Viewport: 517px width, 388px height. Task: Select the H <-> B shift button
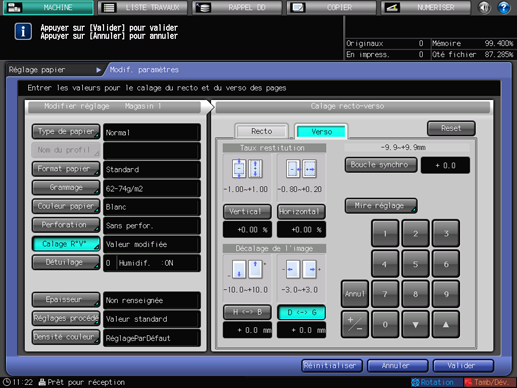pos(247,312)
